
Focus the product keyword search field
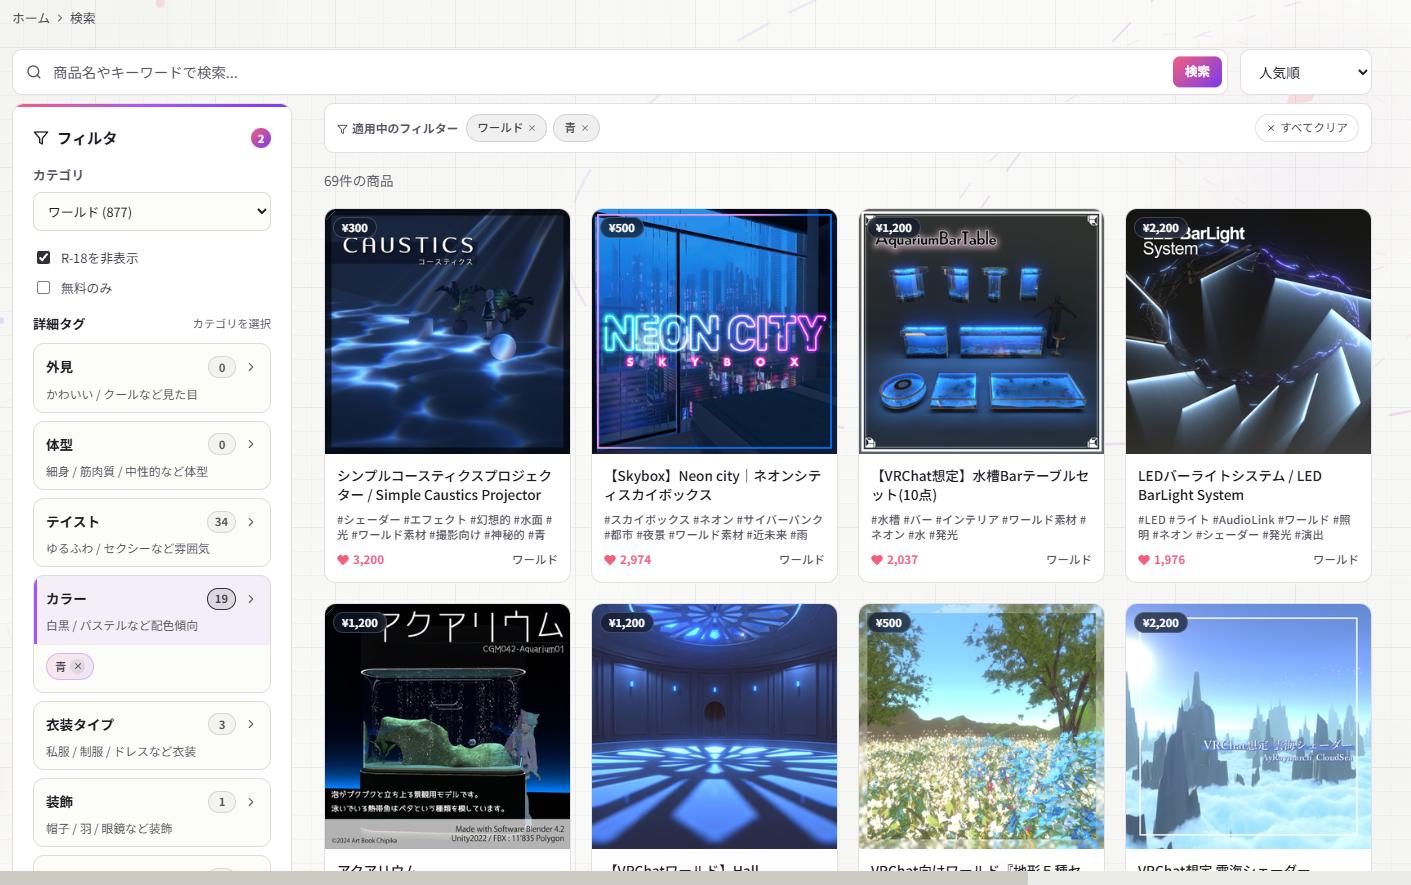pos(600,72)
